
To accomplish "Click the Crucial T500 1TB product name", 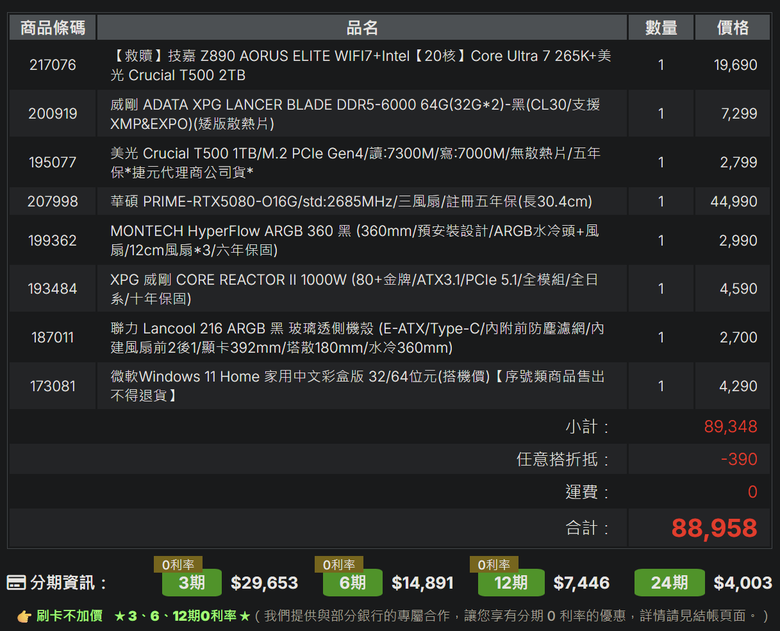I will click(355, 163).
